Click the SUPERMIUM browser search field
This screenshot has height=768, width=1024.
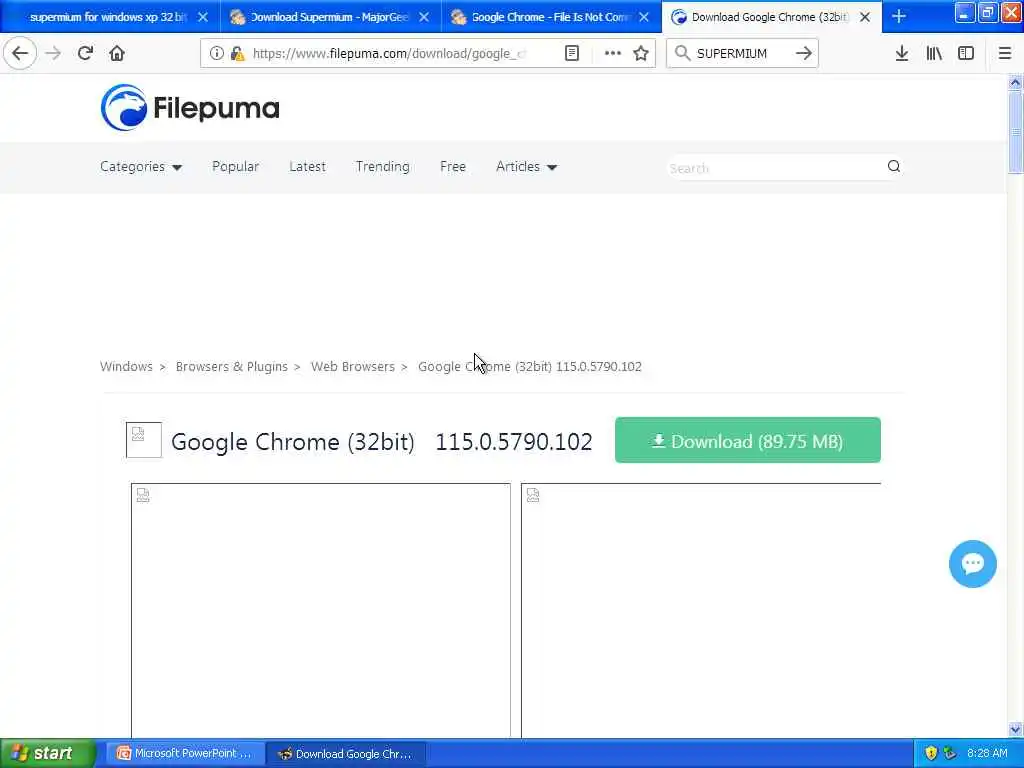click(x=743, y=54)
